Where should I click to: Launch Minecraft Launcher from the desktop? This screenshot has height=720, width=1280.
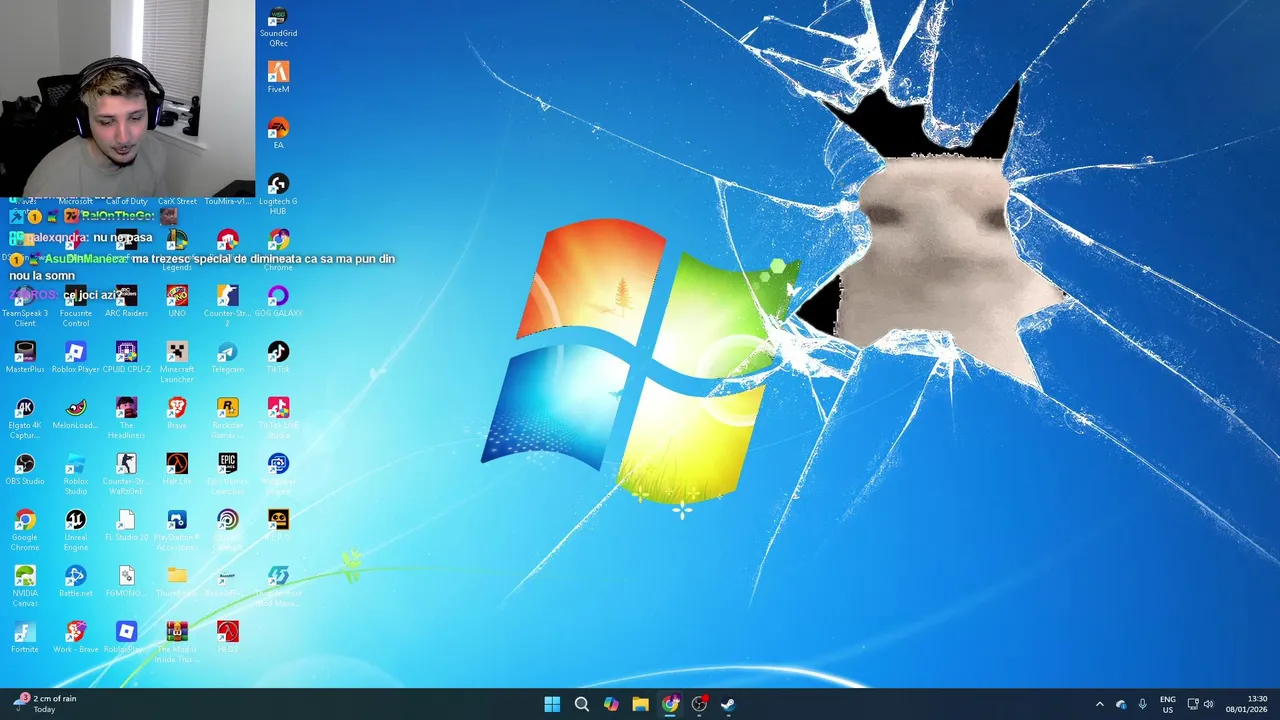(x=177, y=361)
